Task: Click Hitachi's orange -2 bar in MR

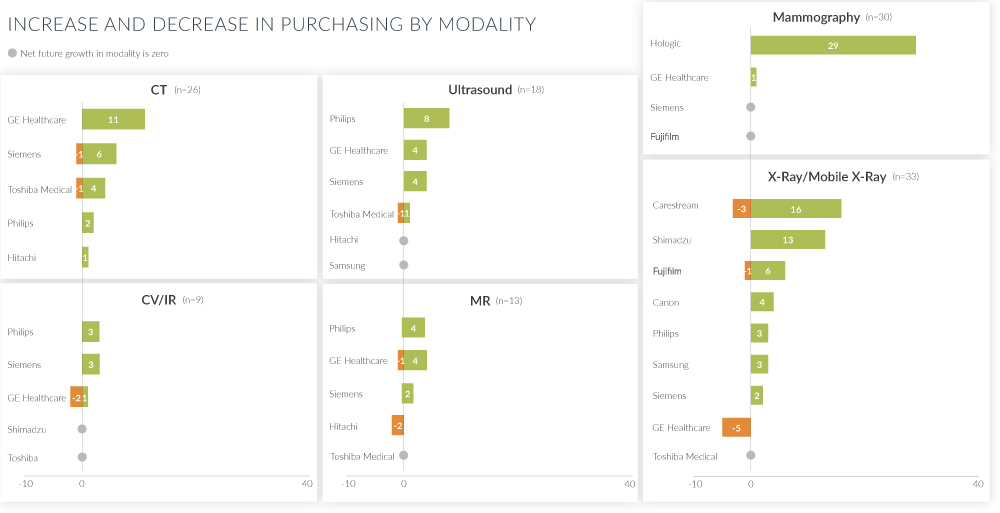Action: [398, 425]
